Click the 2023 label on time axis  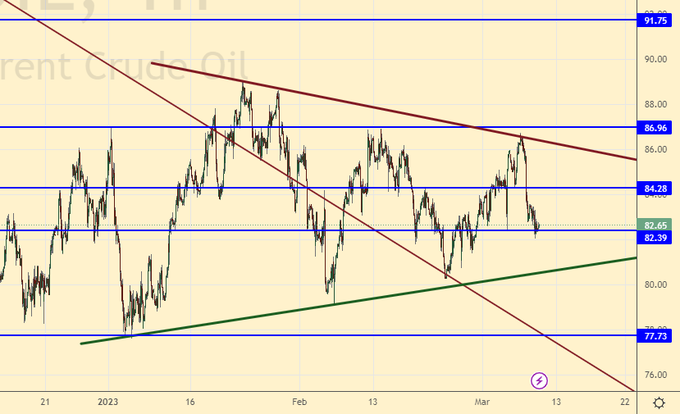107,402
